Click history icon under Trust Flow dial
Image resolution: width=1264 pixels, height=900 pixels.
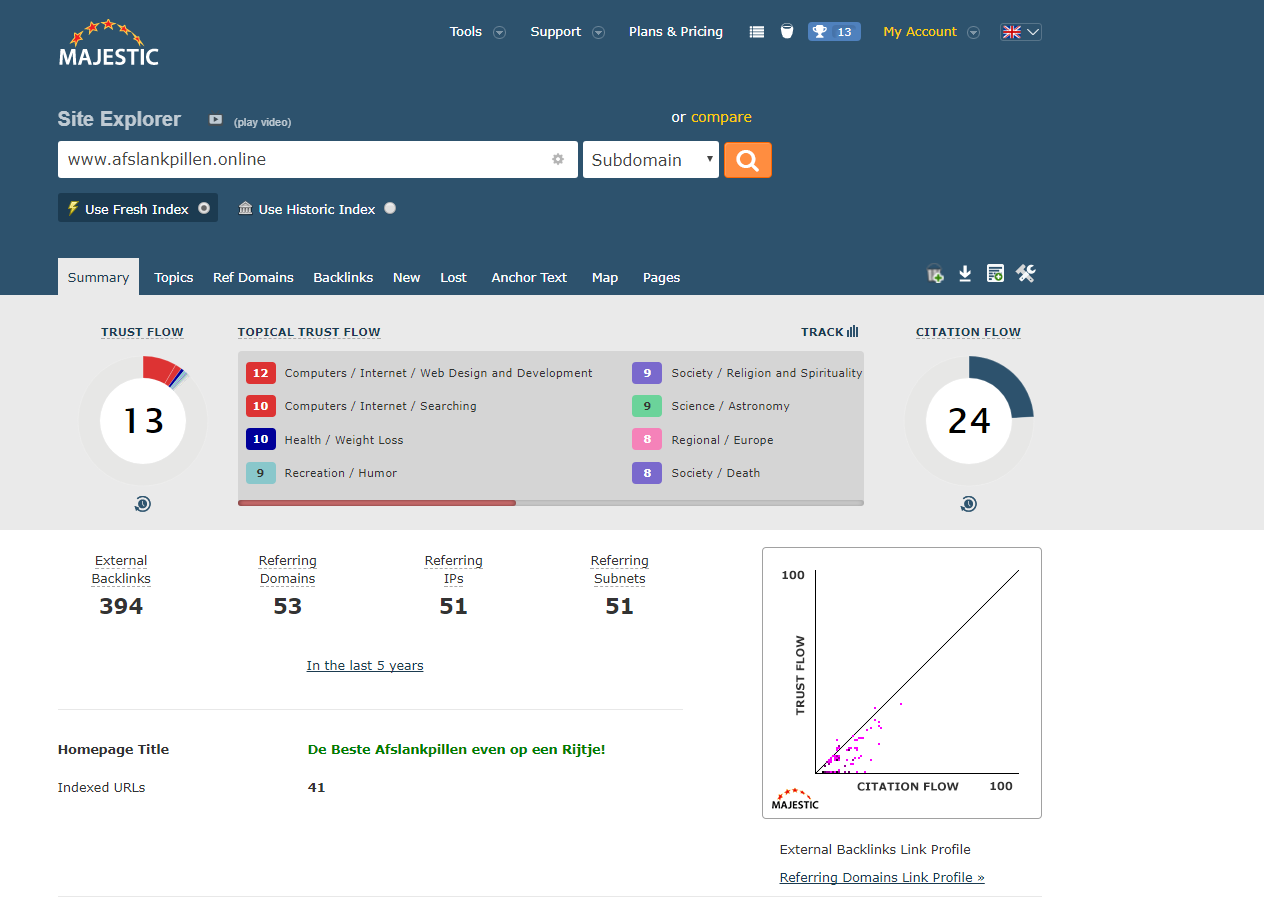pos(143,504)
